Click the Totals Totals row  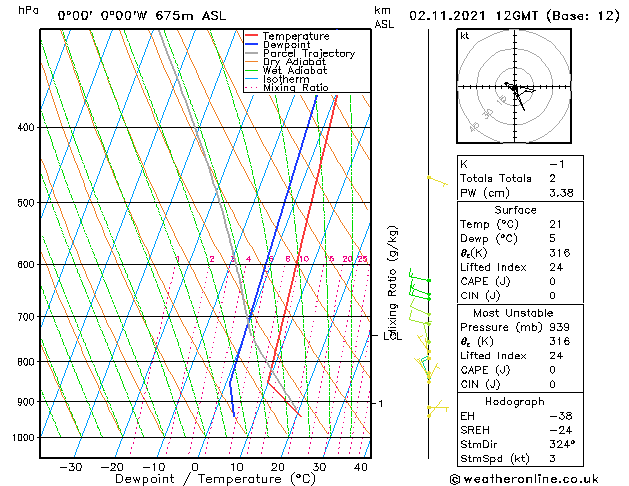click(x=520, y=178)
